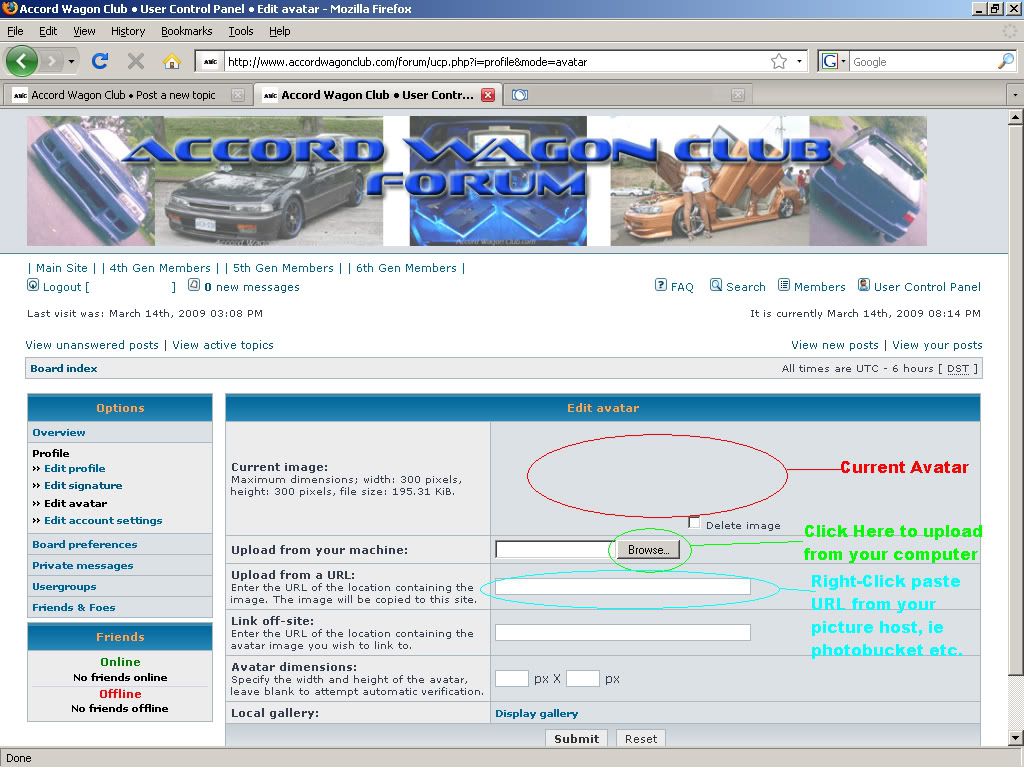This screenshot has width=1024, height=768.
Task: Click the search magnifier icon in search bar
Action: point(1006,61)
